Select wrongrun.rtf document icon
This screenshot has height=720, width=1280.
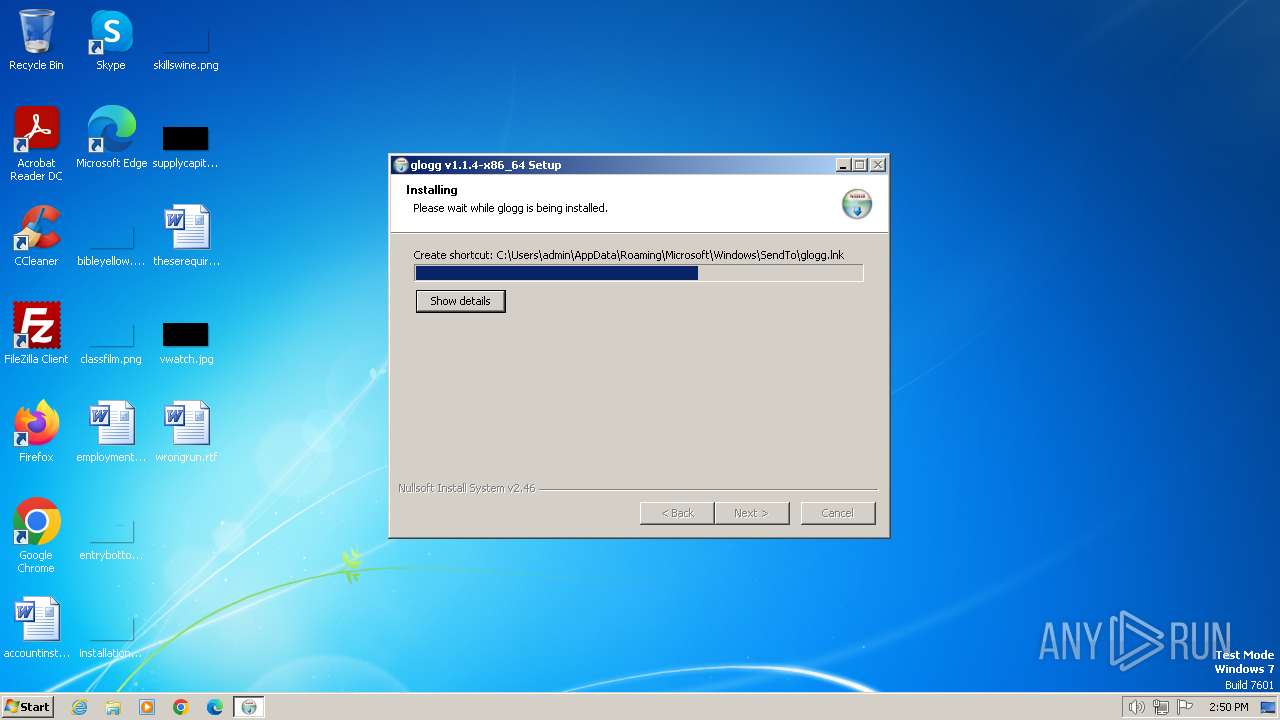coord(186,432)
